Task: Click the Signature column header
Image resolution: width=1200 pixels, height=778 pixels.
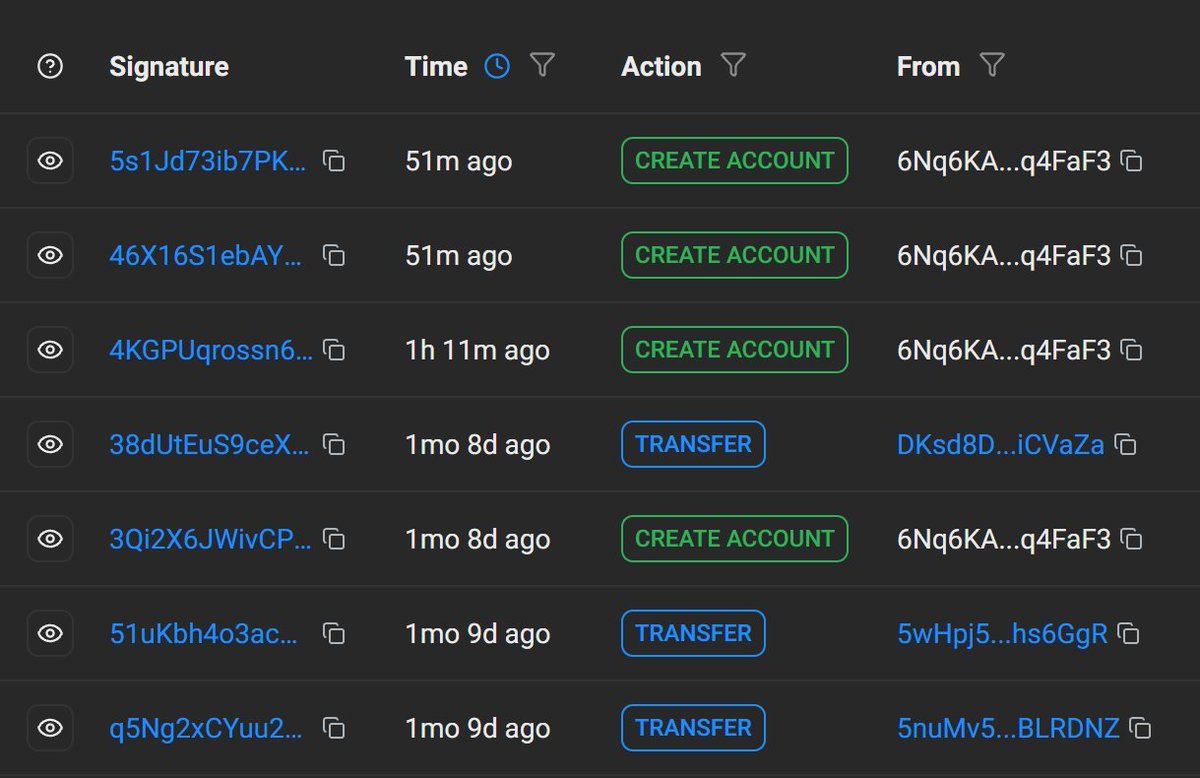Action: [x=169, y=67]
